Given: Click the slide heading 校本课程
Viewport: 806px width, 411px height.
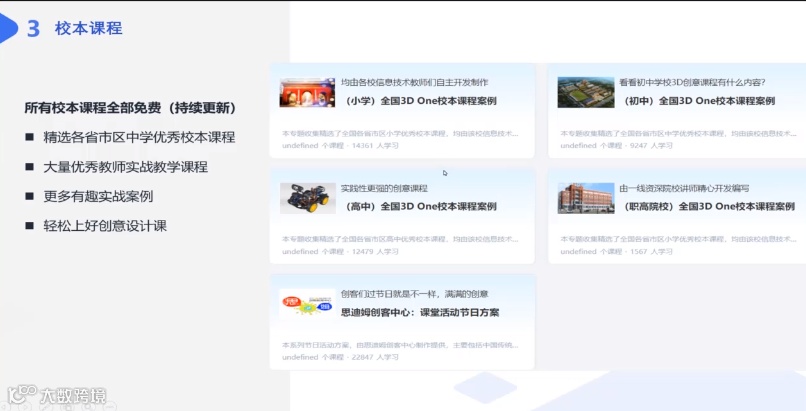Looking at the screenshot, I should click(88, 28).
